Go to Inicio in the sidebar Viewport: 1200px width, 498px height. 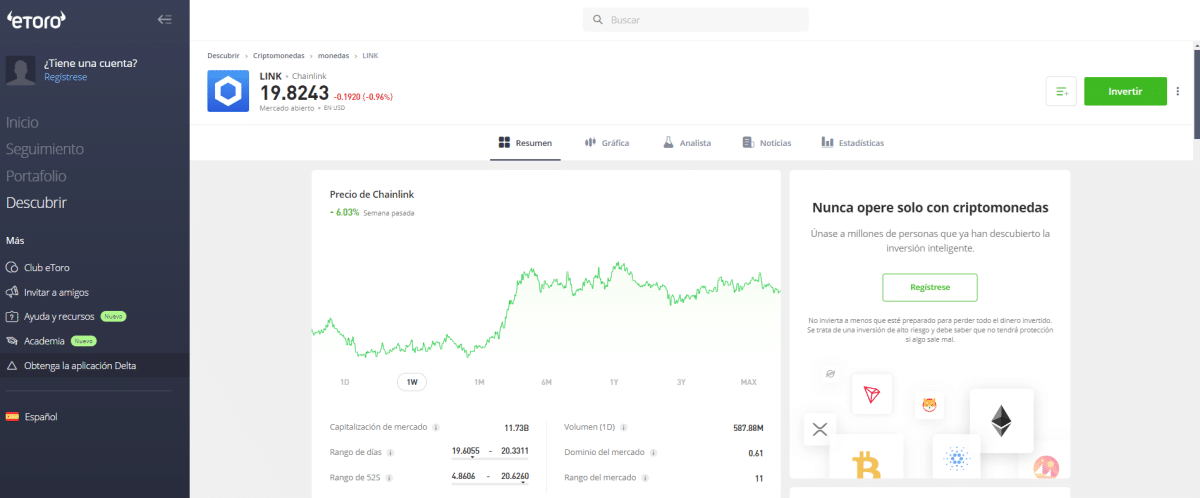point(22,122)
